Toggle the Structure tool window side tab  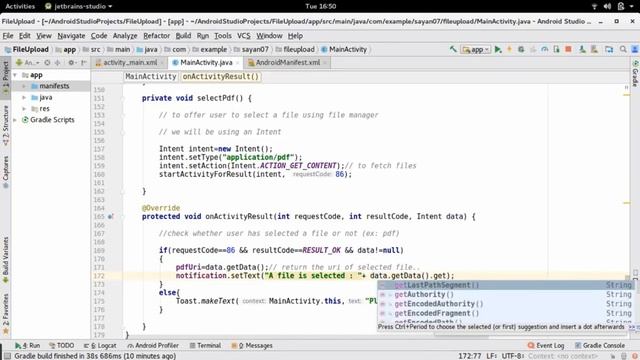pos(5,126)
